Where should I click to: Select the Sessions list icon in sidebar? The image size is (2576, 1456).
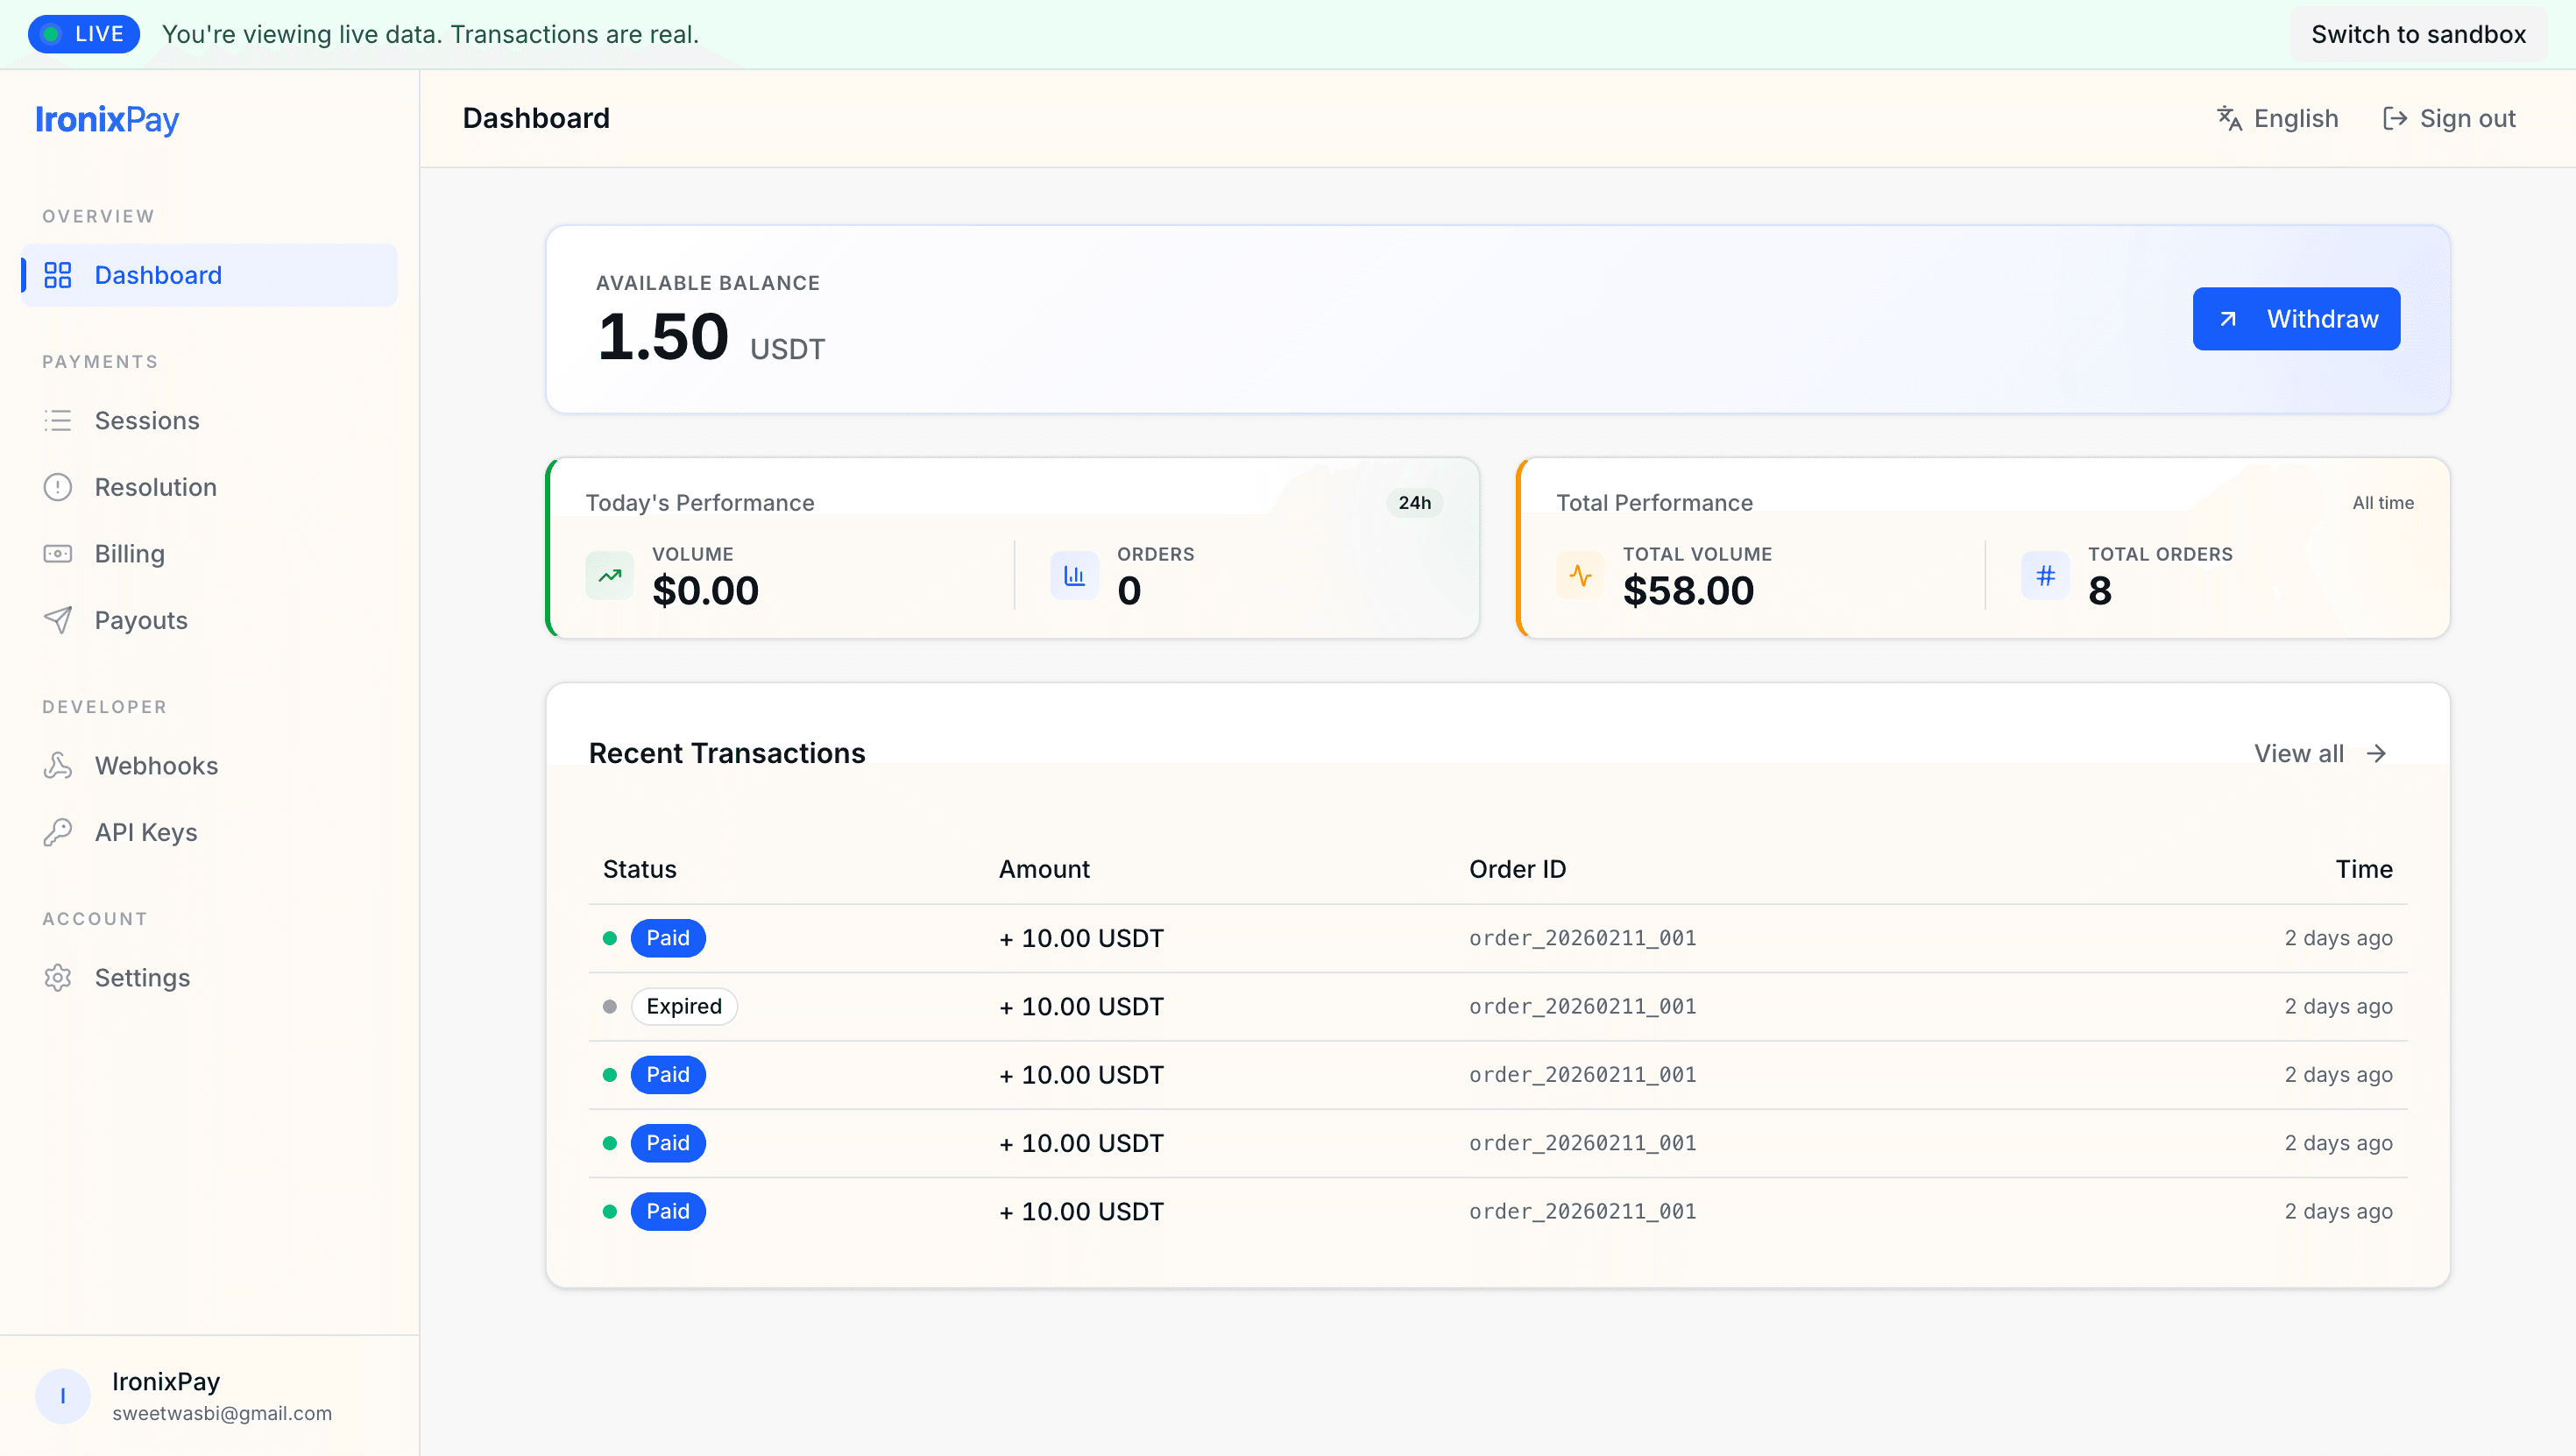(x=57, y=420)
